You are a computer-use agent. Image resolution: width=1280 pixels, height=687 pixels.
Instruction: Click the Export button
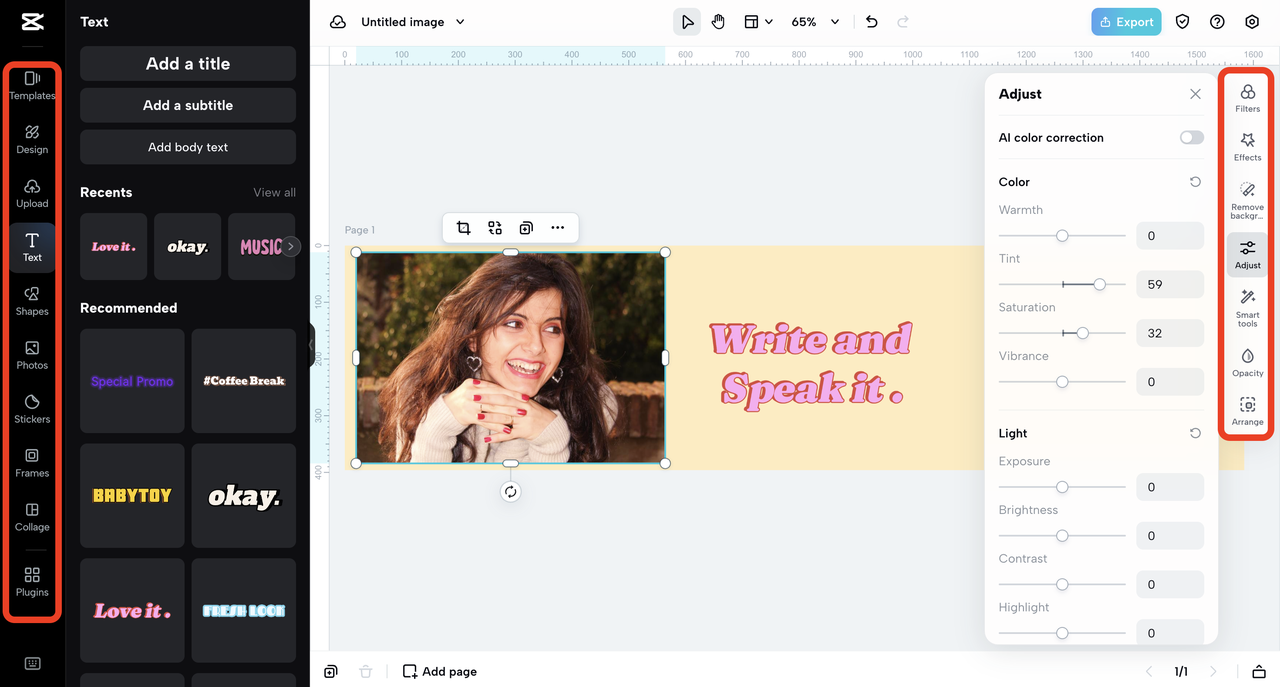[1126, 22]
